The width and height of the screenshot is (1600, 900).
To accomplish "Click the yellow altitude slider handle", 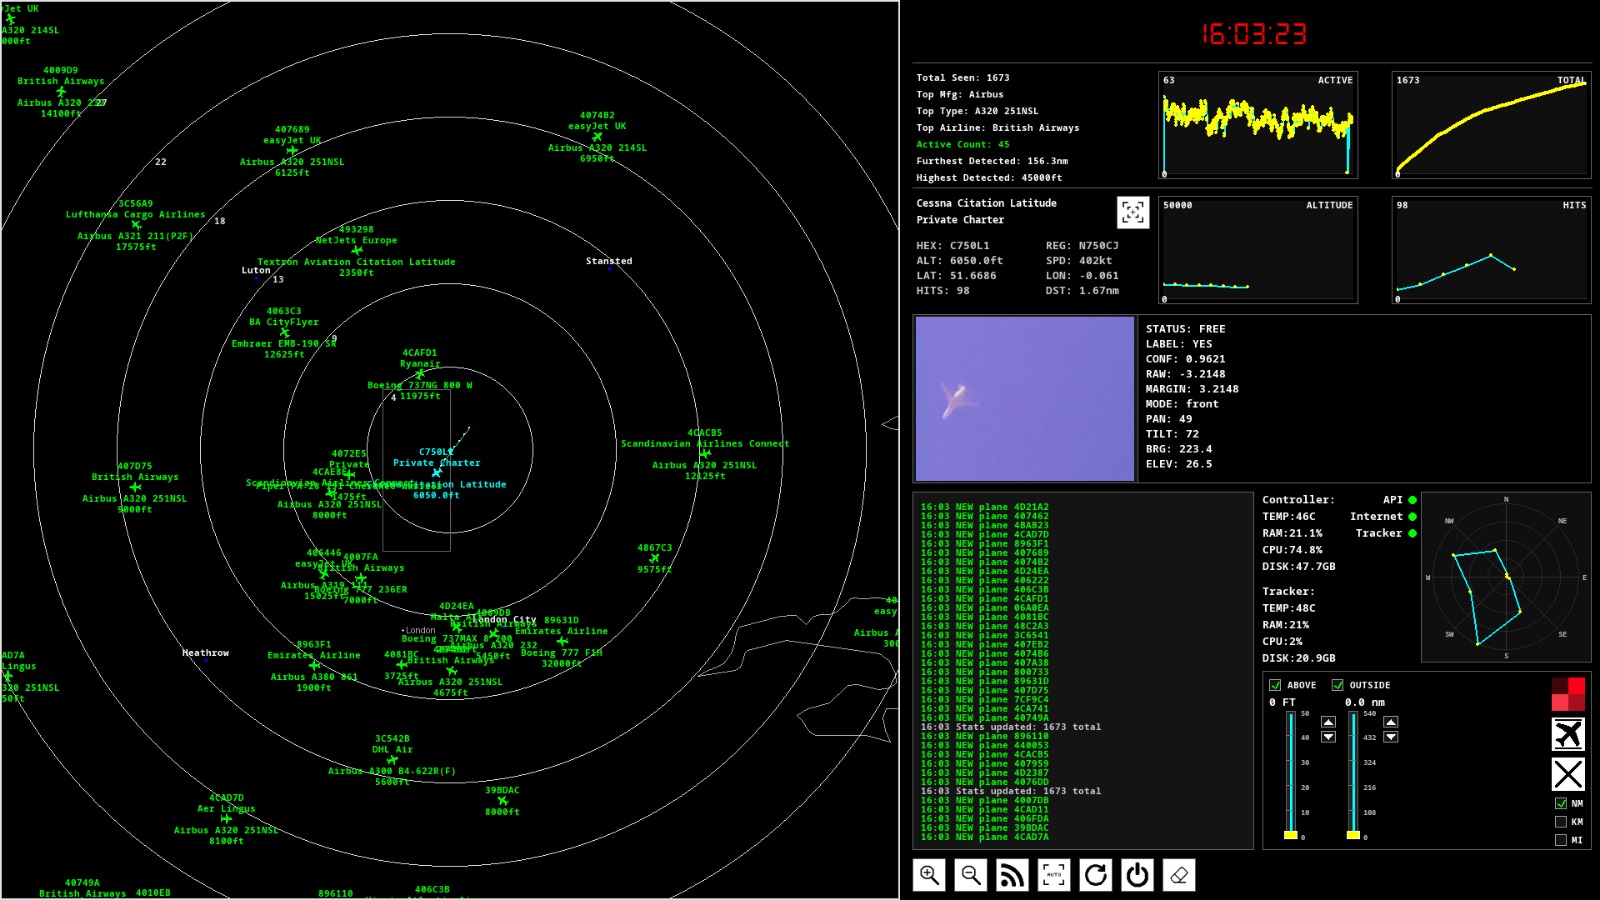I will 1290,835.
